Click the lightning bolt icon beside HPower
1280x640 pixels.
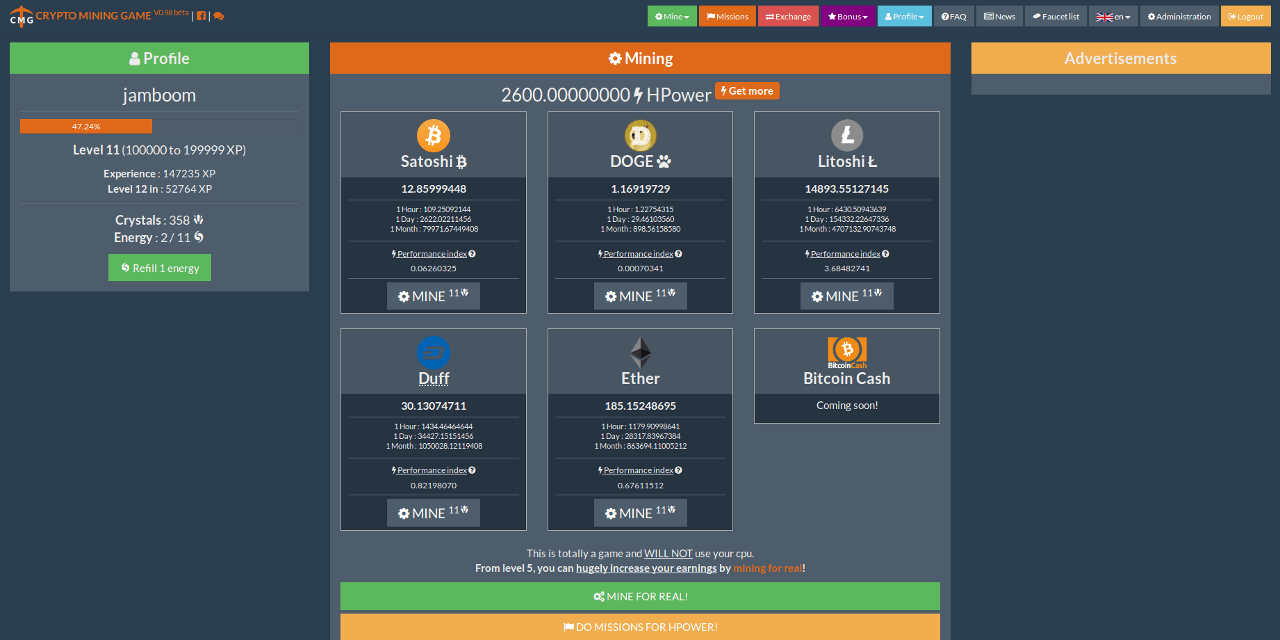(638, 95)
